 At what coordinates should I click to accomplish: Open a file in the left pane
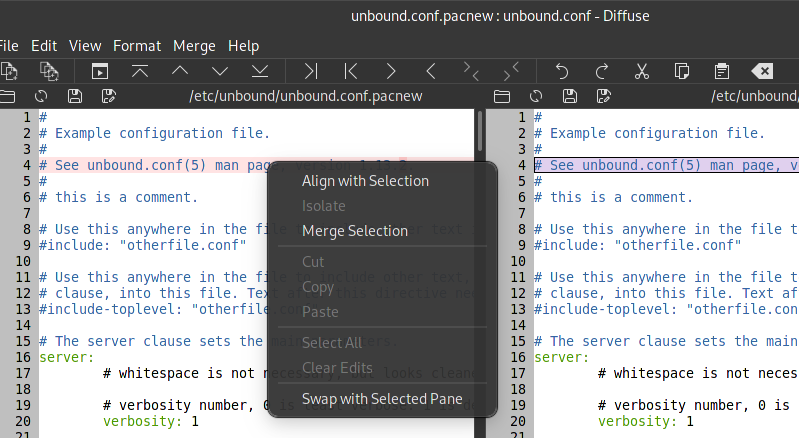tap(7, 96)
